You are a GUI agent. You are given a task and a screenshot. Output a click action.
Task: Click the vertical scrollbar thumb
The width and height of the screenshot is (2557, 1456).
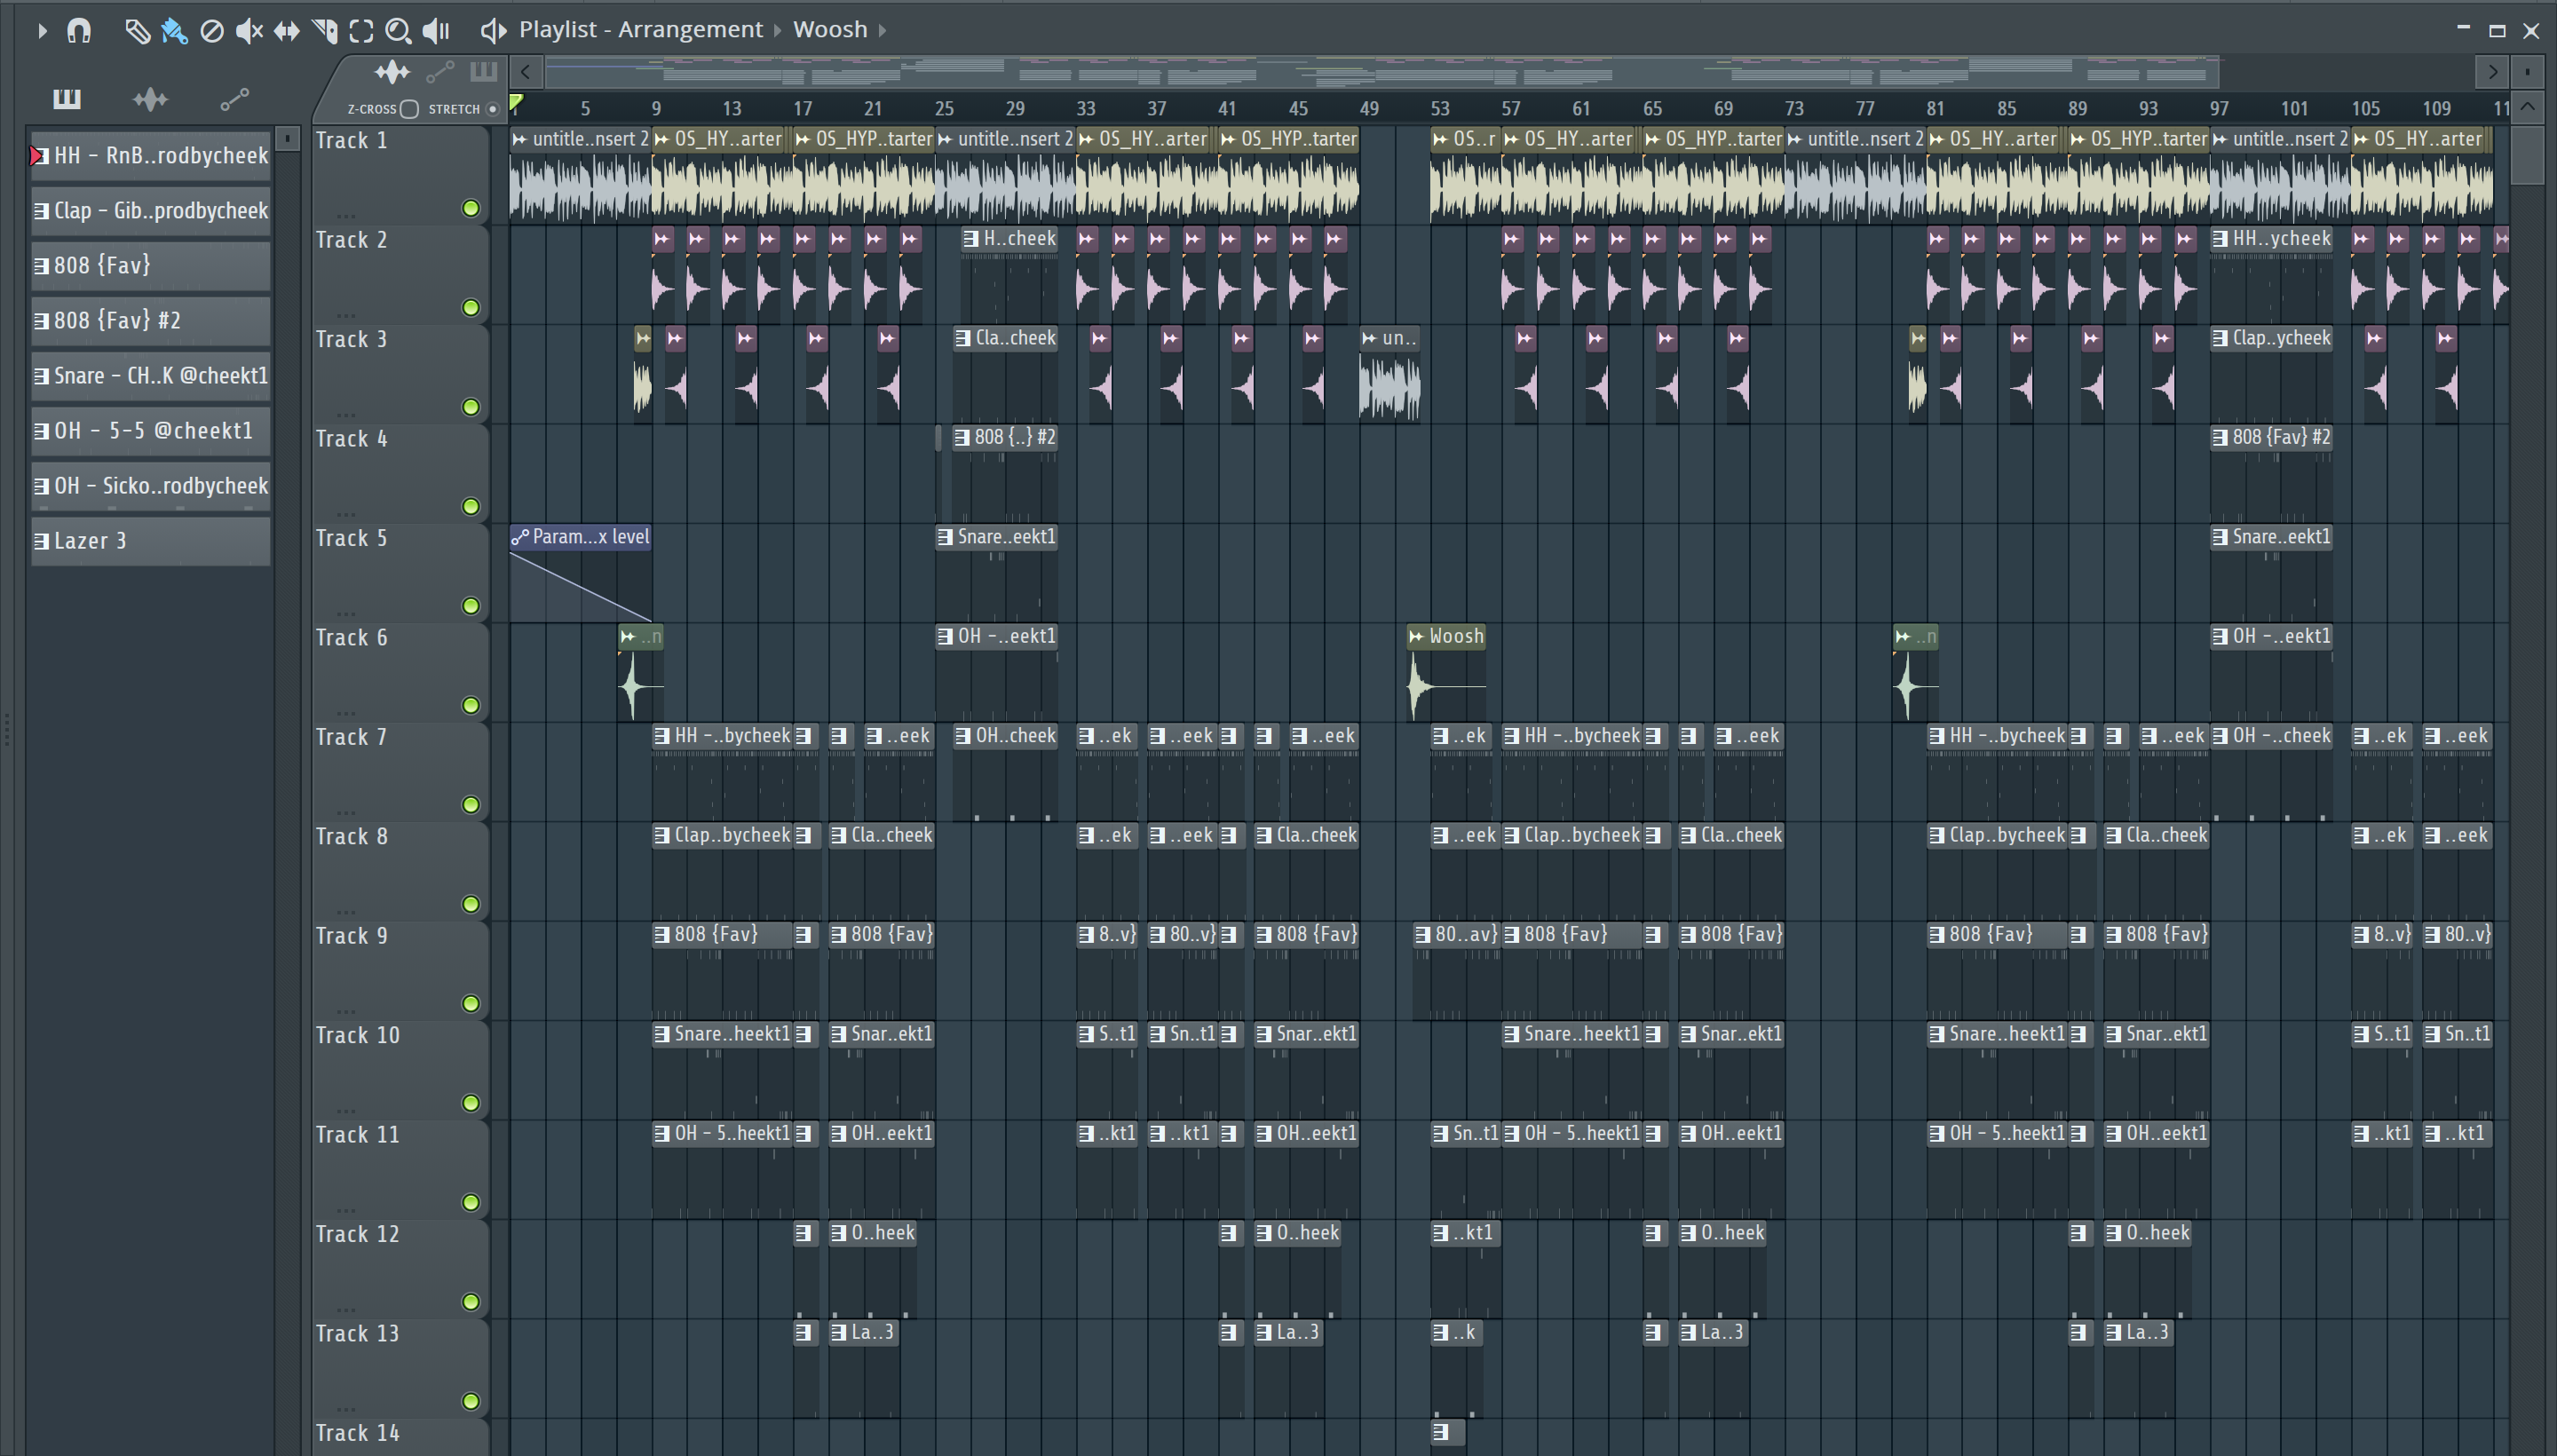pos(2527,155)
